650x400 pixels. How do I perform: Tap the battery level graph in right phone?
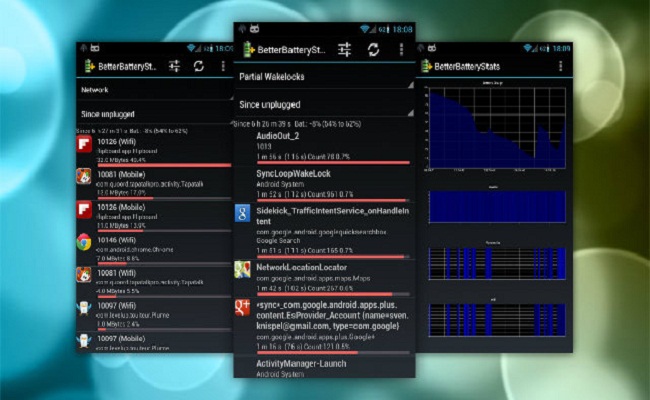(x=496, y=127)
